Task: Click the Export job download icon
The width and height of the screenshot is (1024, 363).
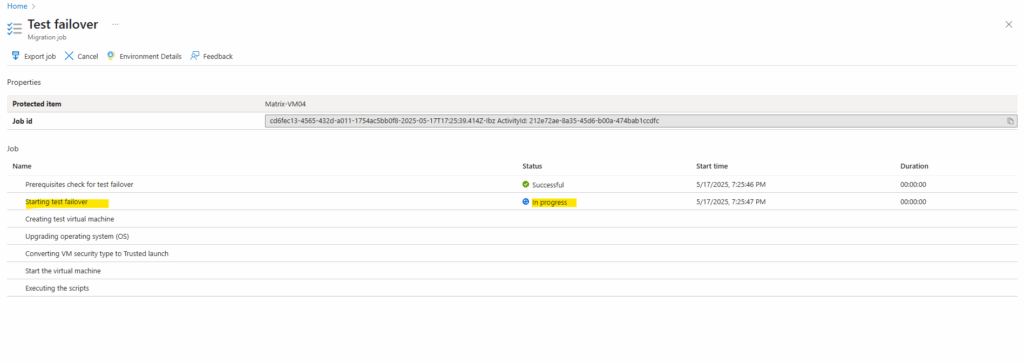Action: 15,56
